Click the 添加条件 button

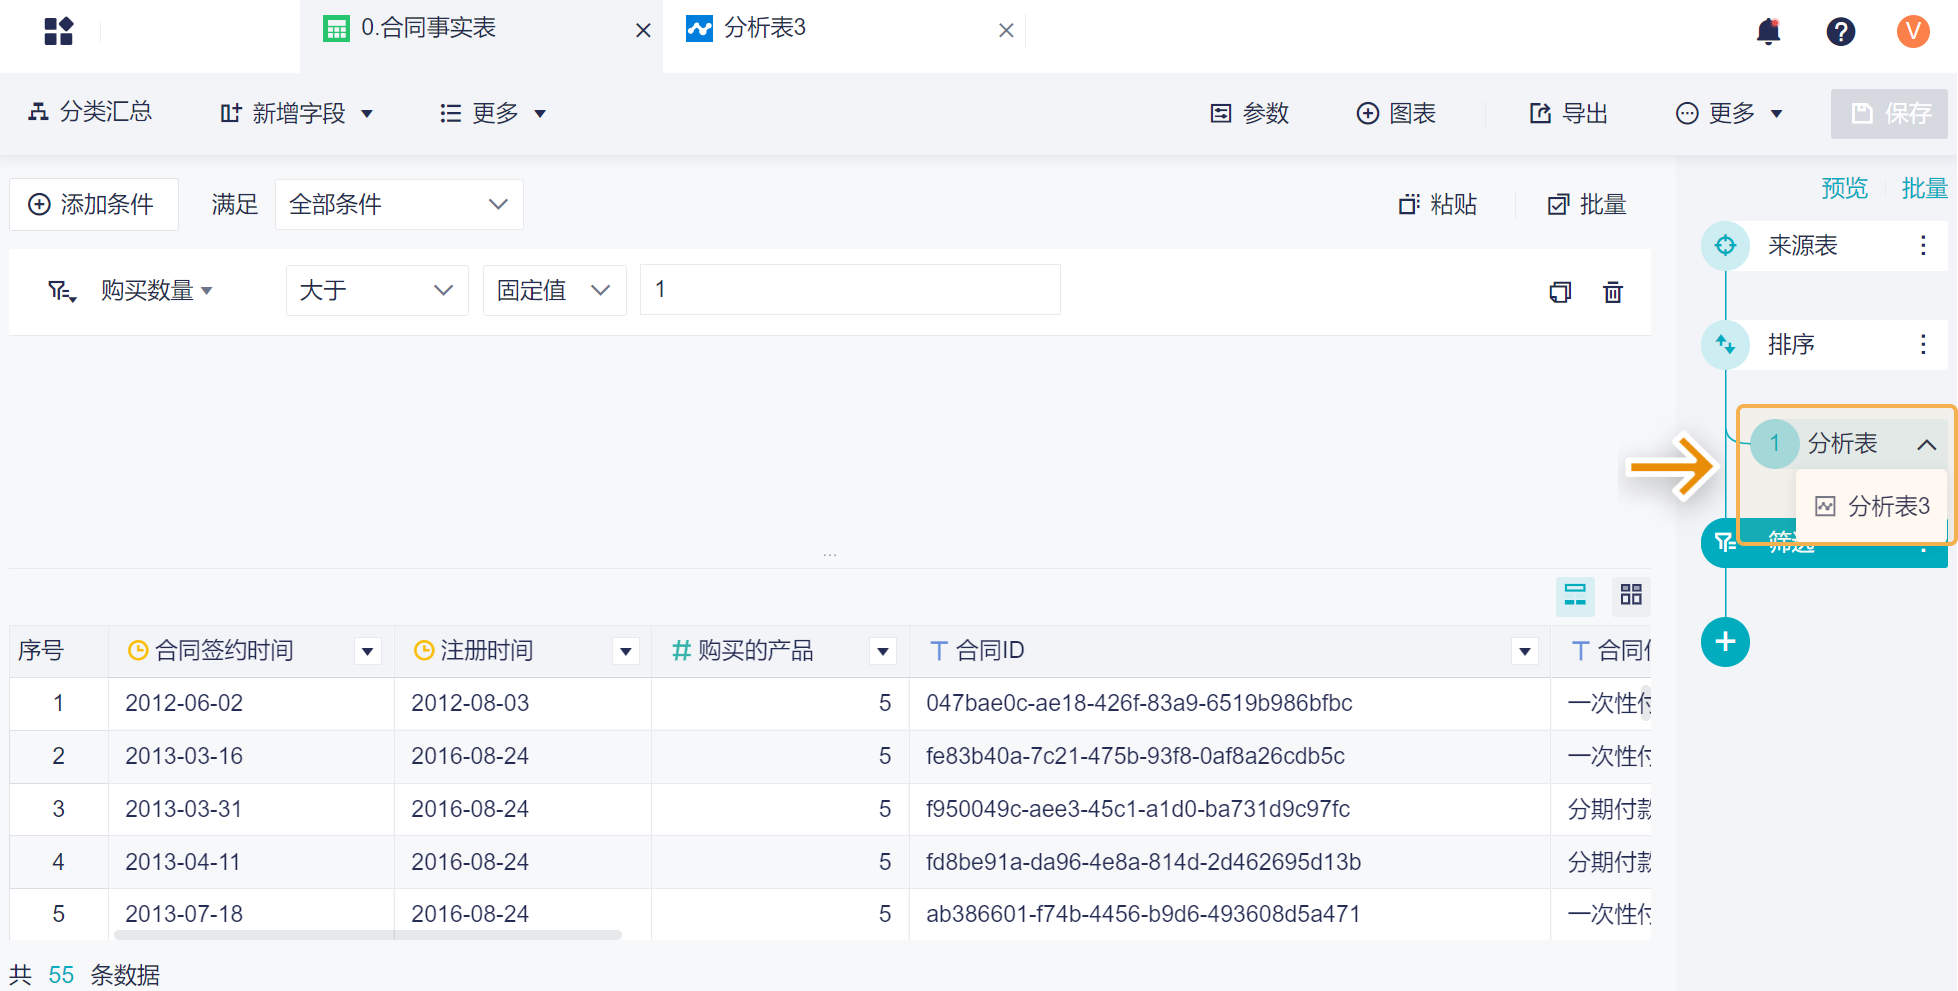tap(94, 204)
